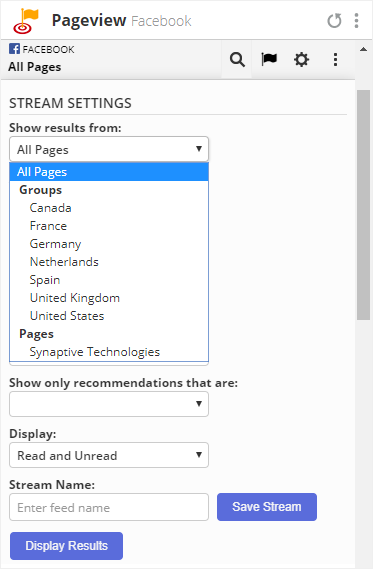Image resolution: width=373 pixels, height=569 pixels.
Task: Focus the Stream Name input field
Action: point(109,507)
